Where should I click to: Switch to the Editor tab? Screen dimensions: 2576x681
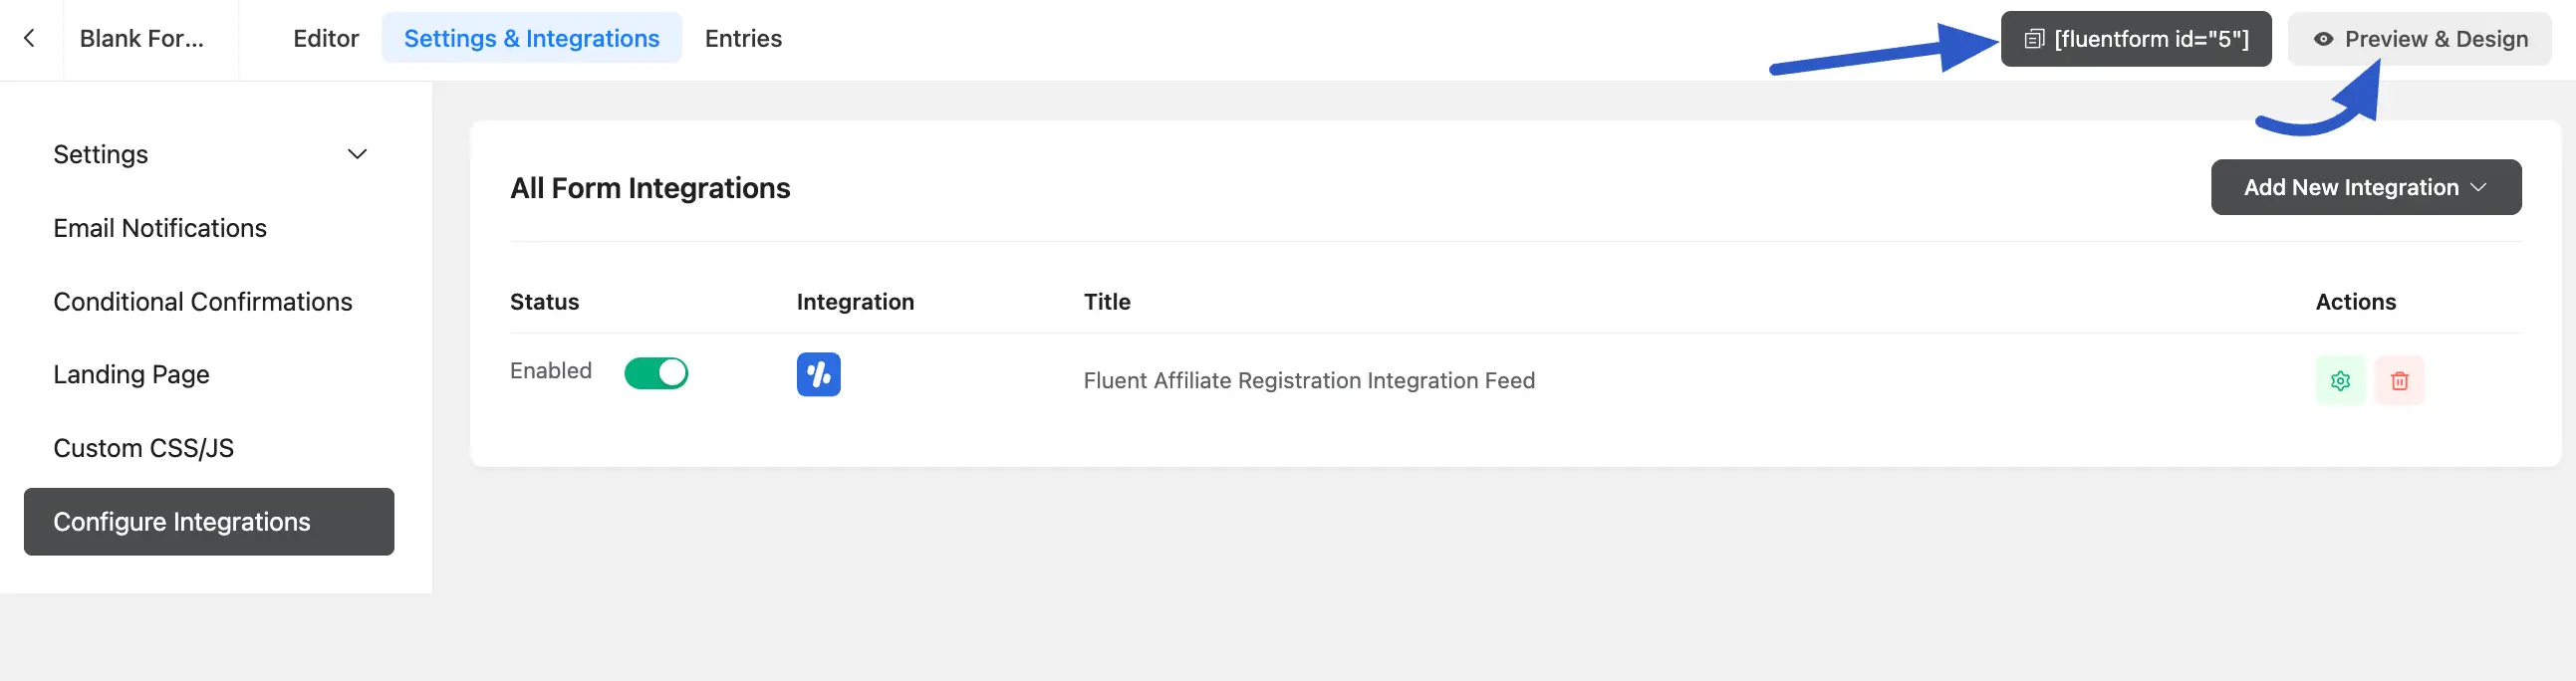(x=325, y=38)
